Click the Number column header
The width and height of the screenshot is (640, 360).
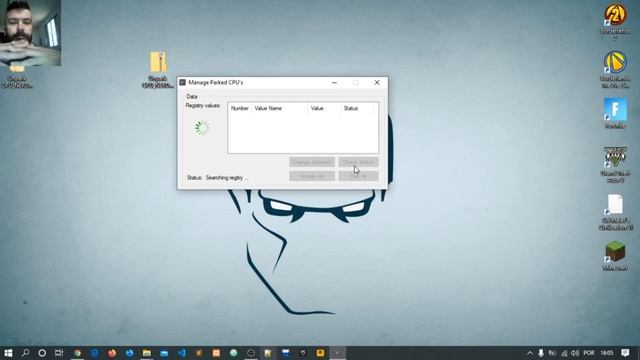(x=240, y=108)
